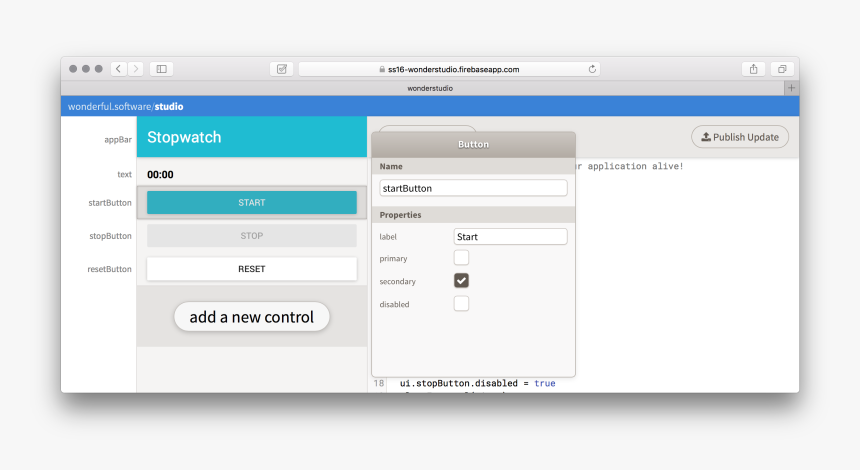
Task: Click the RESET button in the preview
Action: (252, 269)
